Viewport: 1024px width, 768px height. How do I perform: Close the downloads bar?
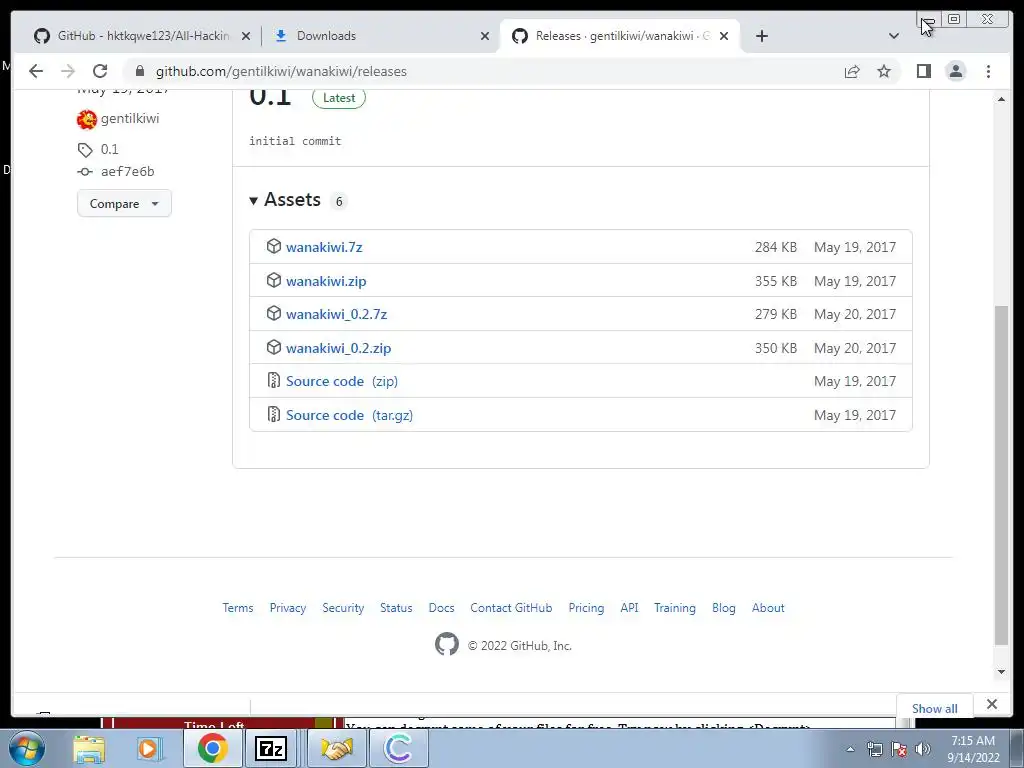tap(992, 704)
